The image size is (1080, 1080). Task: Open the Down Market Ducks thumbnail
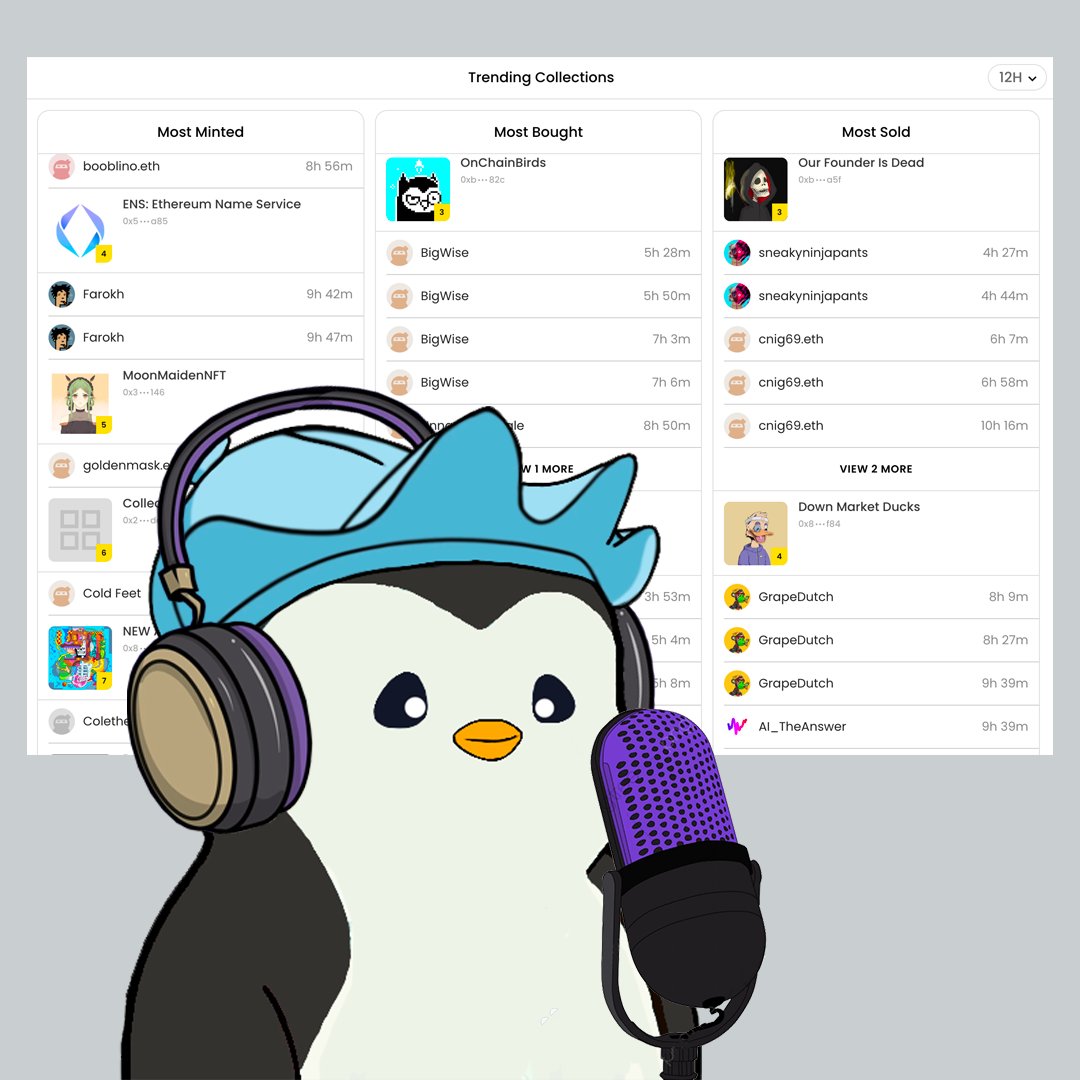(756, 533)
